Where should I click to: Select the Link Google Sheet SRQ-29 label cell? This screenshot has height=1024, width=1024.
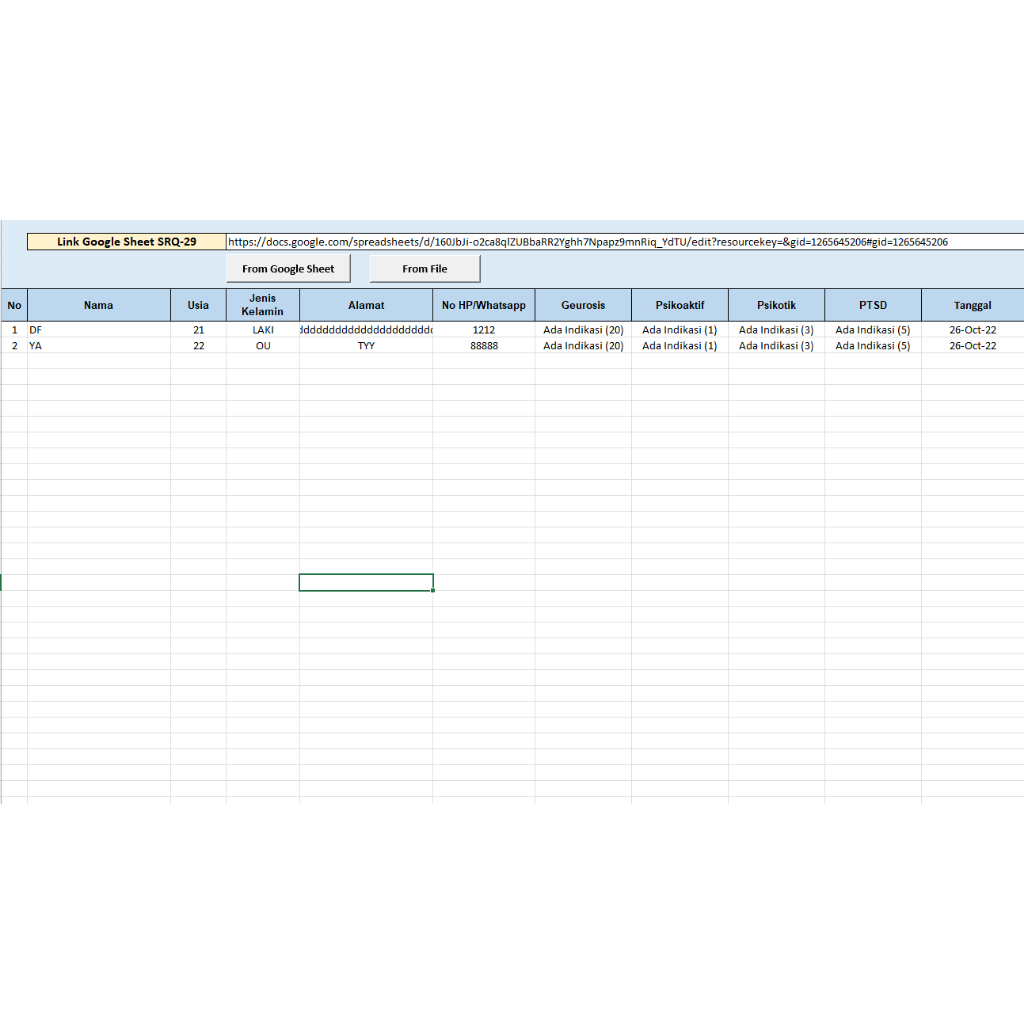pyautogui.click(x=127, y=242)
